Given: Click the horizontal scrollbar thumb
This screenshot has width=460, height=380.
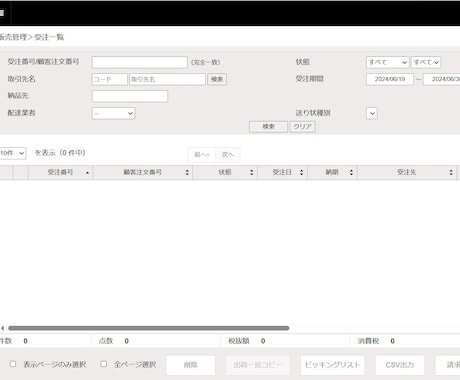Looking at the screenshot, I should coord(149,328).
